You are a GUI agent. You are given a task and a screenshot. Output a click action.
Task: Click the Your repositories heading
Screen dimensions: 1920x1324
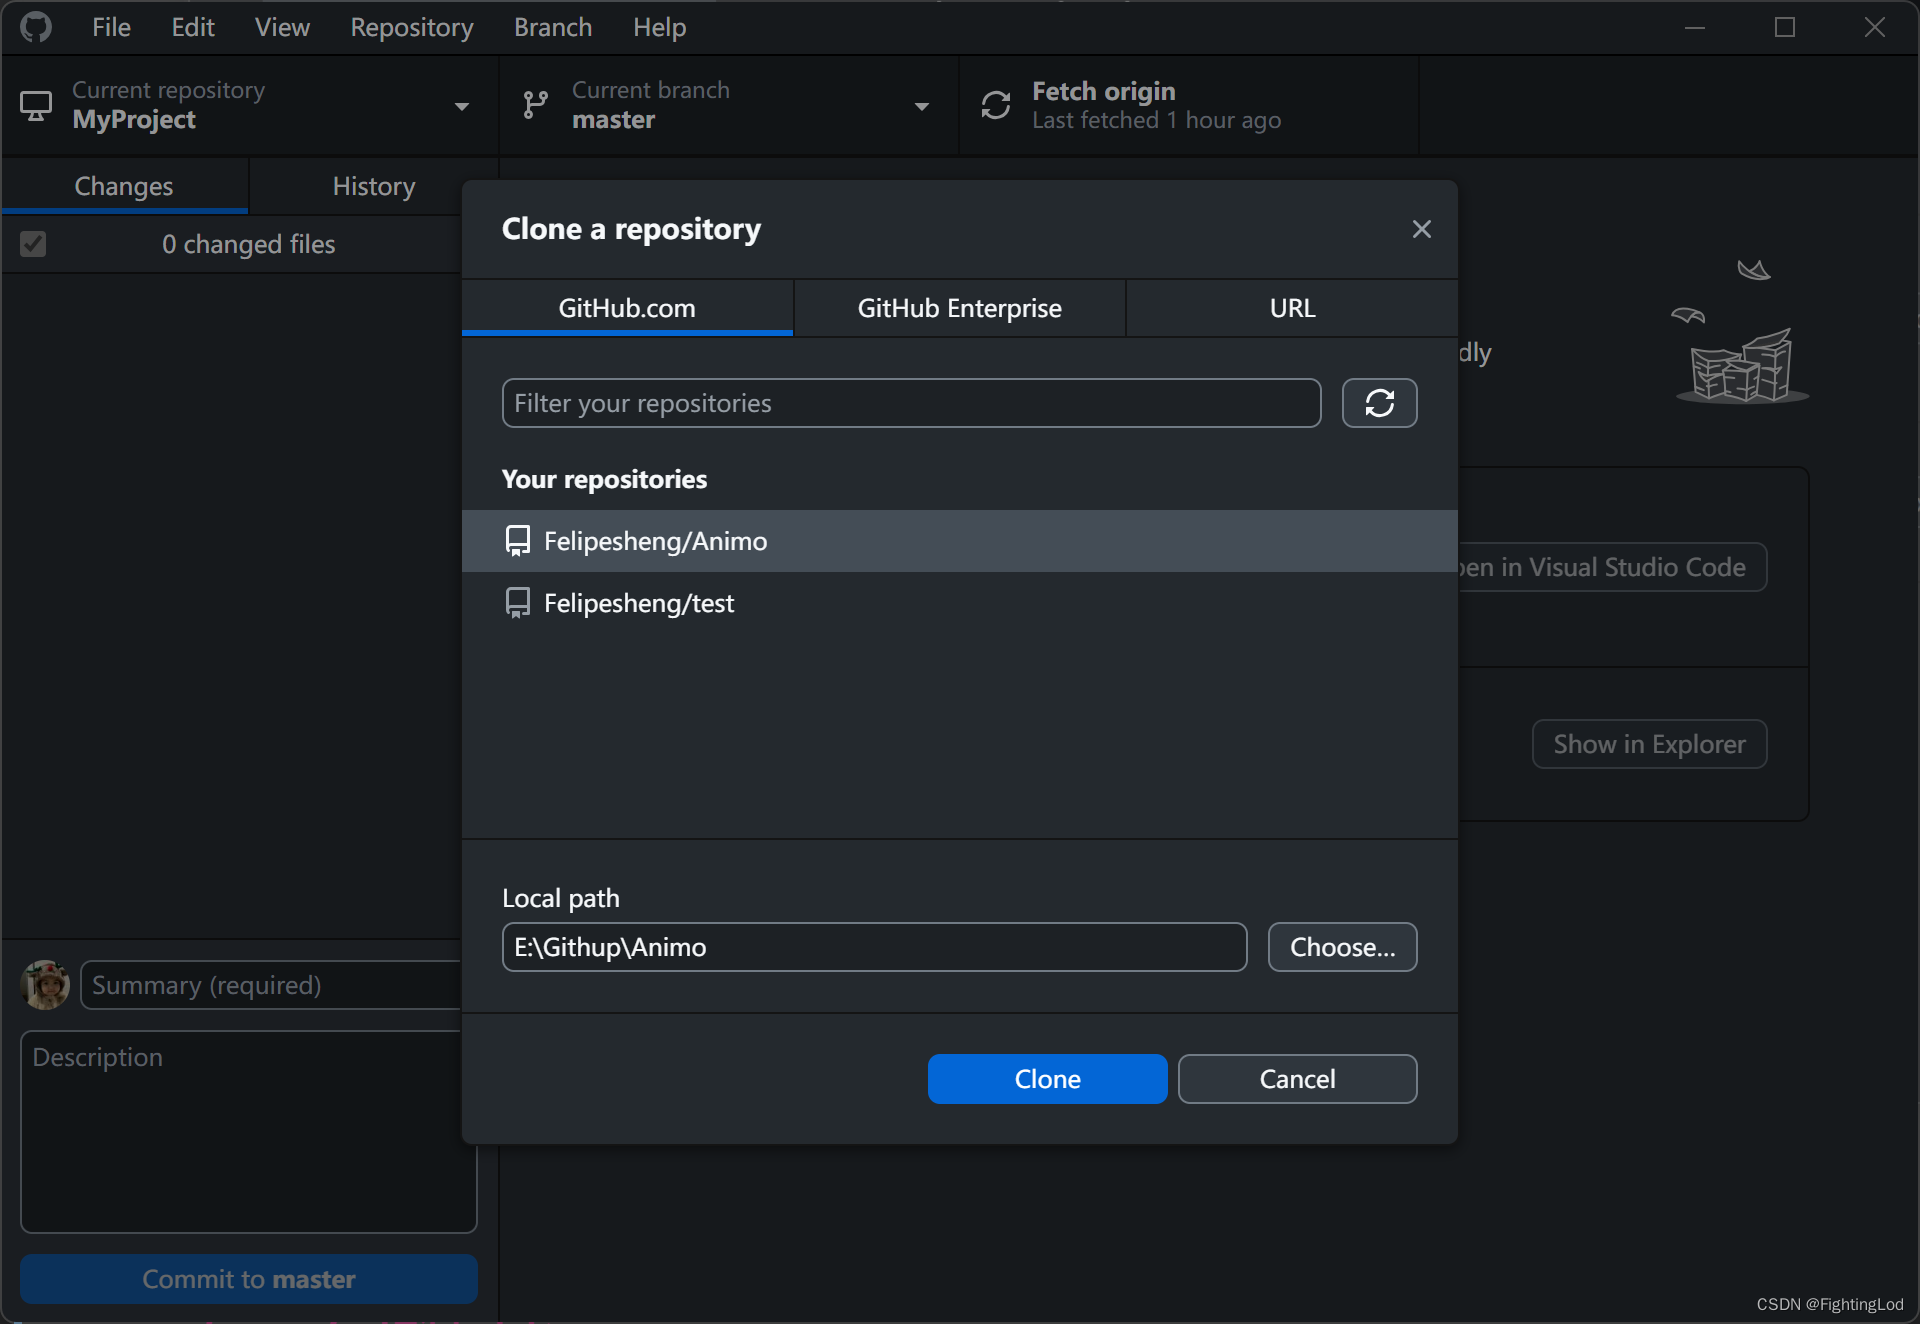(x=604, y=479)
